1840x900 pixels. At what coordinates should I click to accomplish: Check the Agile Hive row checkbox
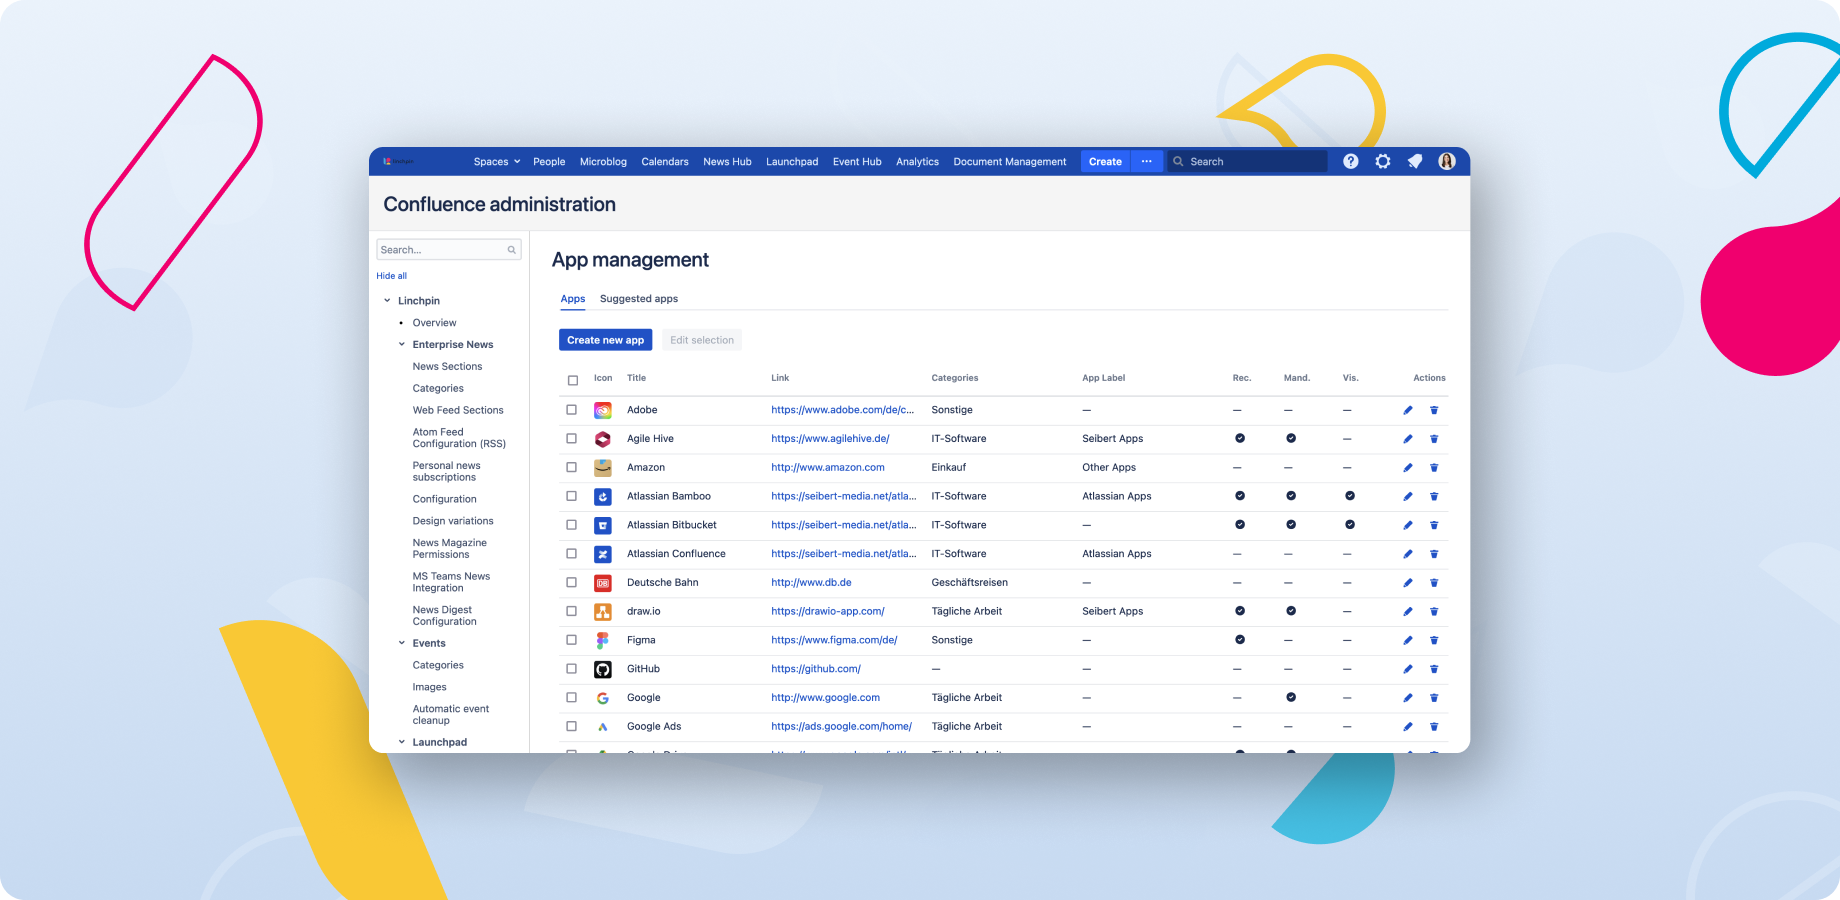[572, 439]
